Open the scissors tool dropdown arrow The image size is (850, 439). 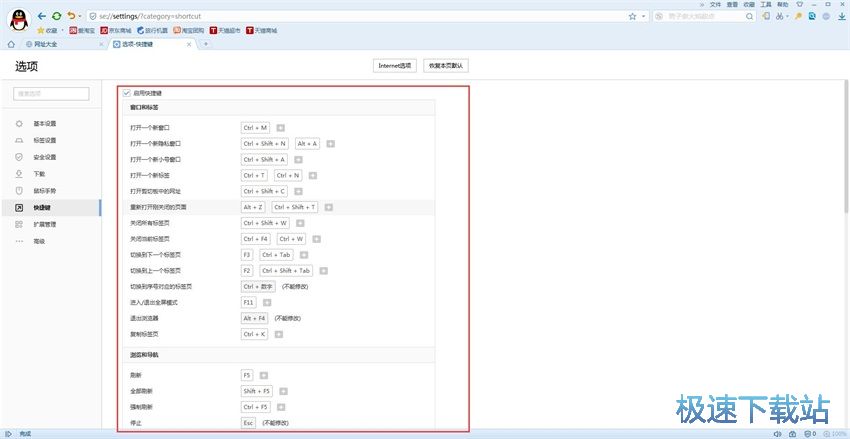click(x=787, y=17)
